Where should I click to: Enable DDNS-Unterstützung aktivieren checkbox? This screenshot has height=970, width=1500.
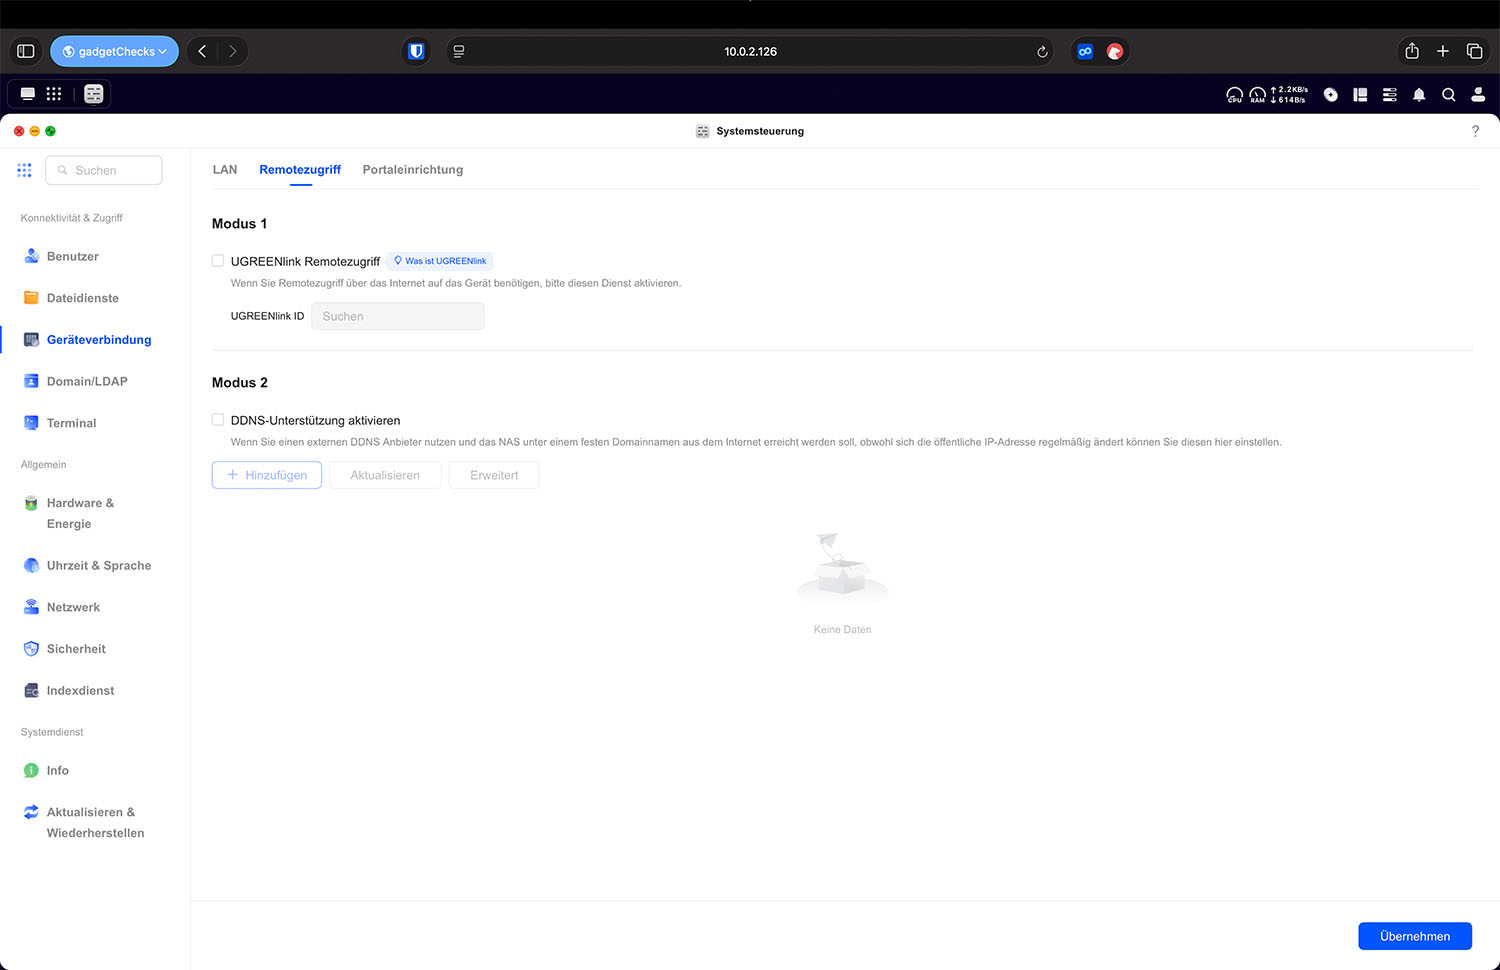[x=218, y=420]
